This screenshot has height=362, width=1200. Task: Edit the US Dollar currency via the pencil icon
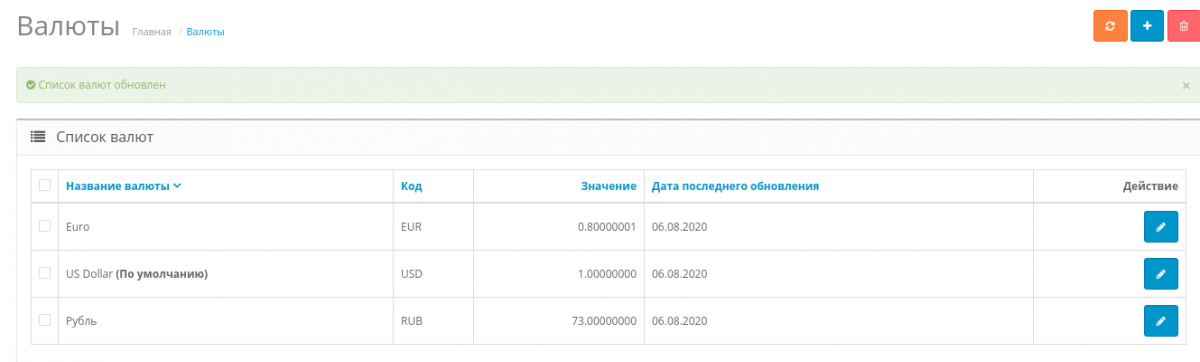1161,274
